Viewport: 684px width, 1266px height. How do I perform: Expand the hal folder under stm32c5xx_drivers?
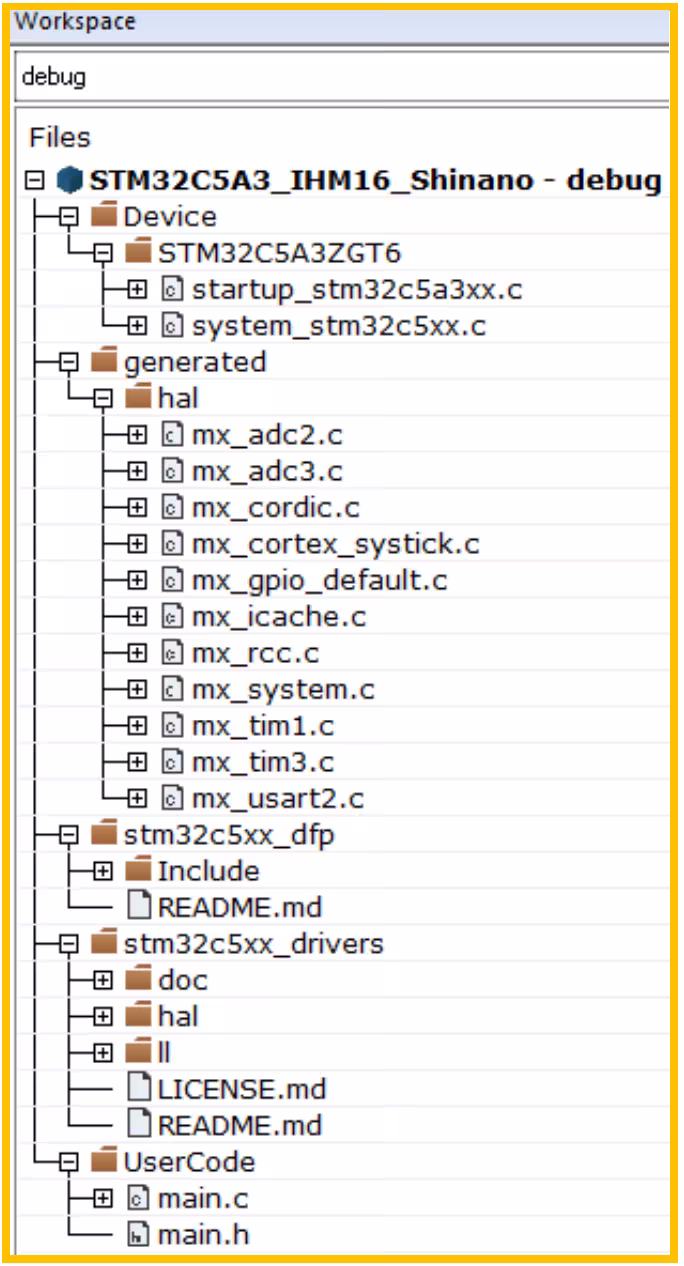click(104, 1016)
